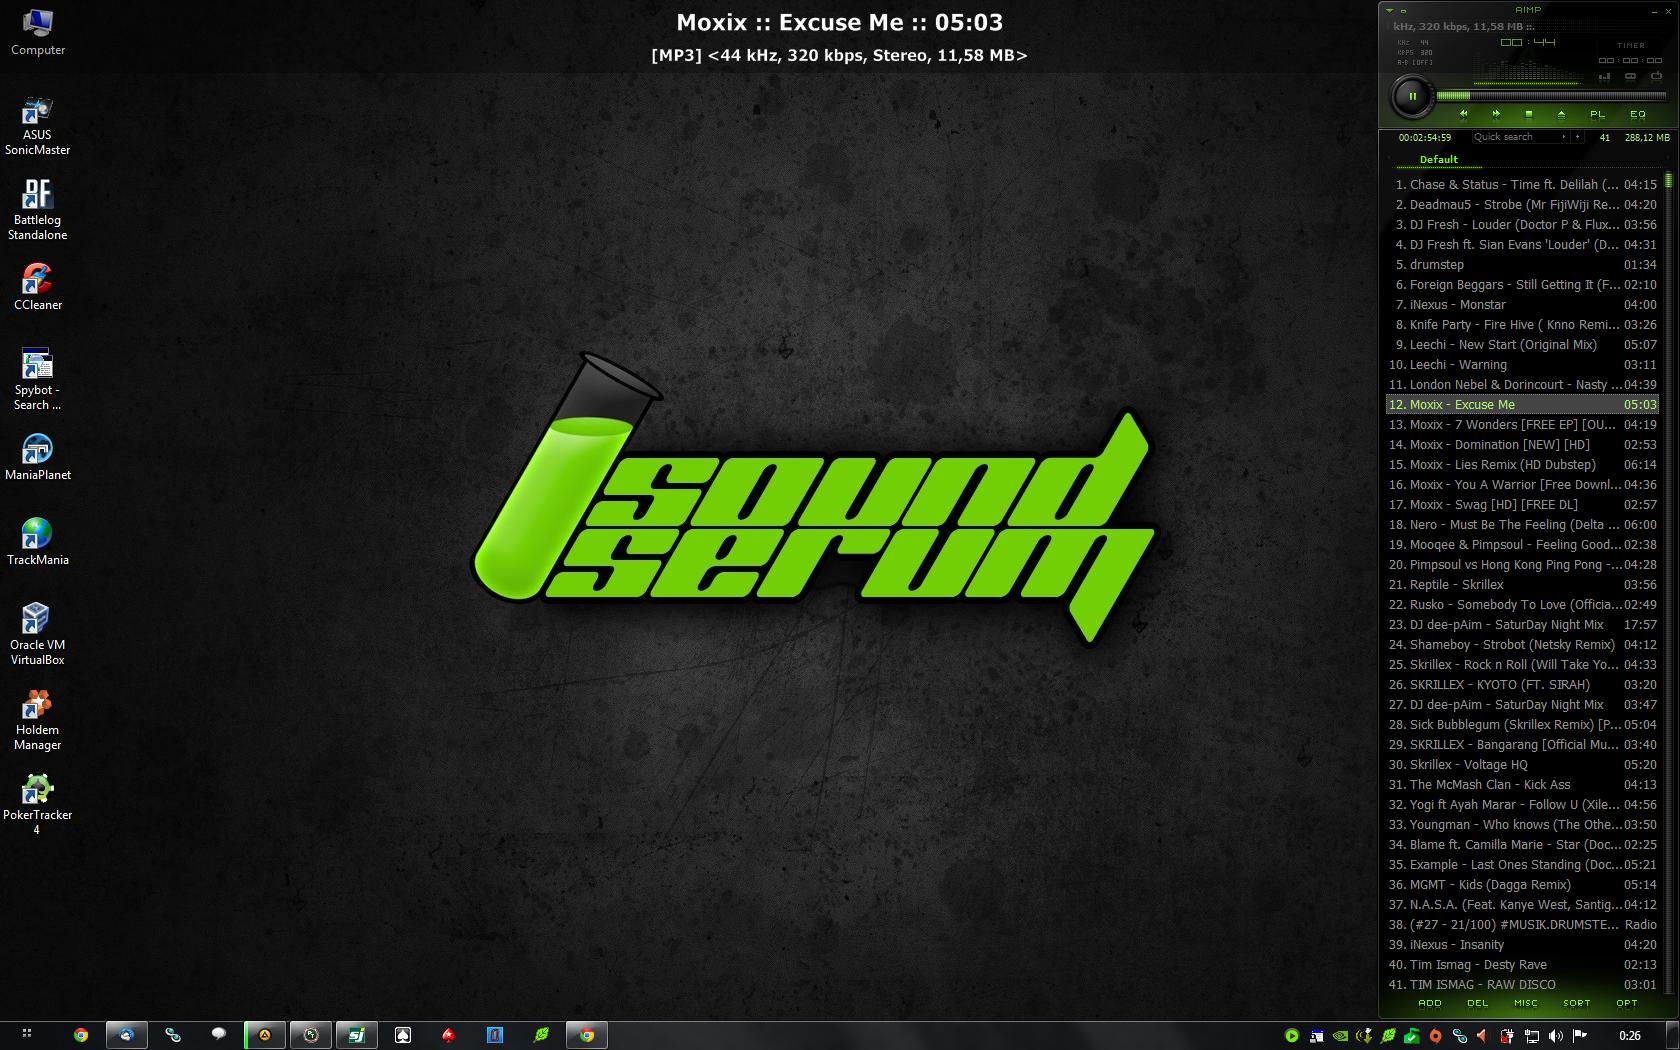Open the ASUS SonicMaster desktop icon
Viewport: 1680px width, 1050px height.
tap(38, 125)
